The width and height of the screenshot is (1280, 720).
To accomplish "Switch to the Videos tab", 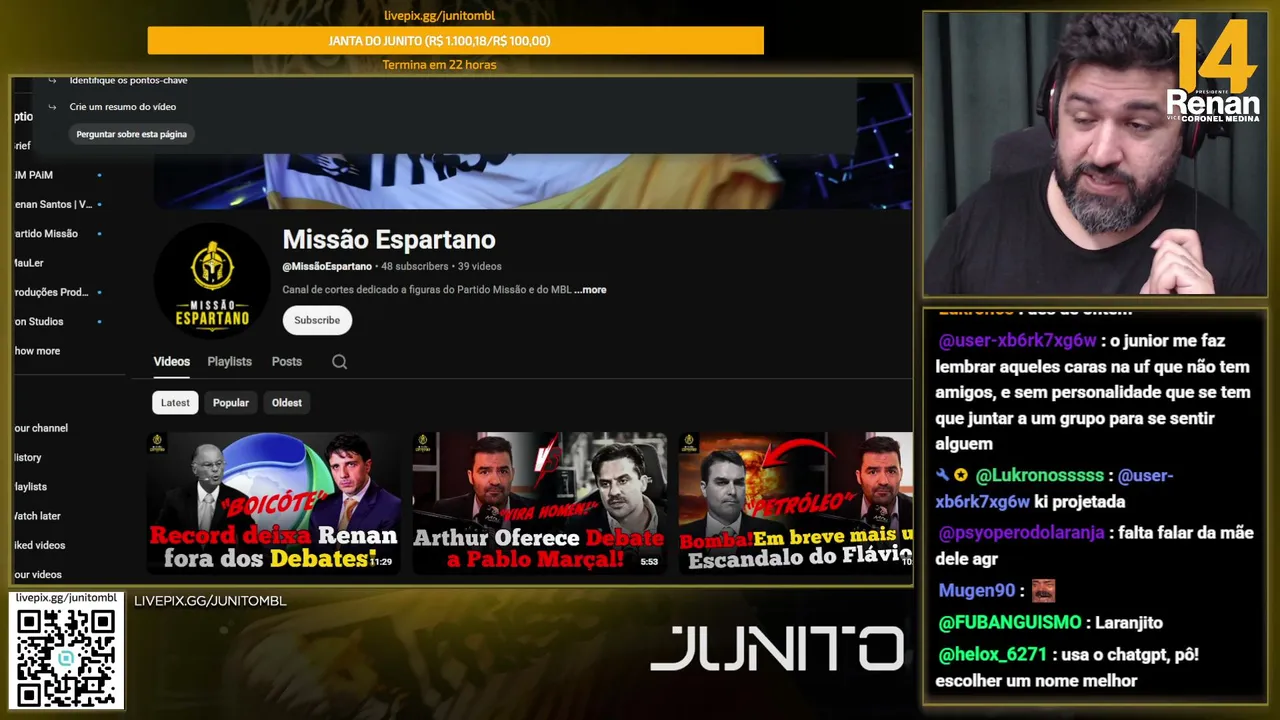I will 171,362.
